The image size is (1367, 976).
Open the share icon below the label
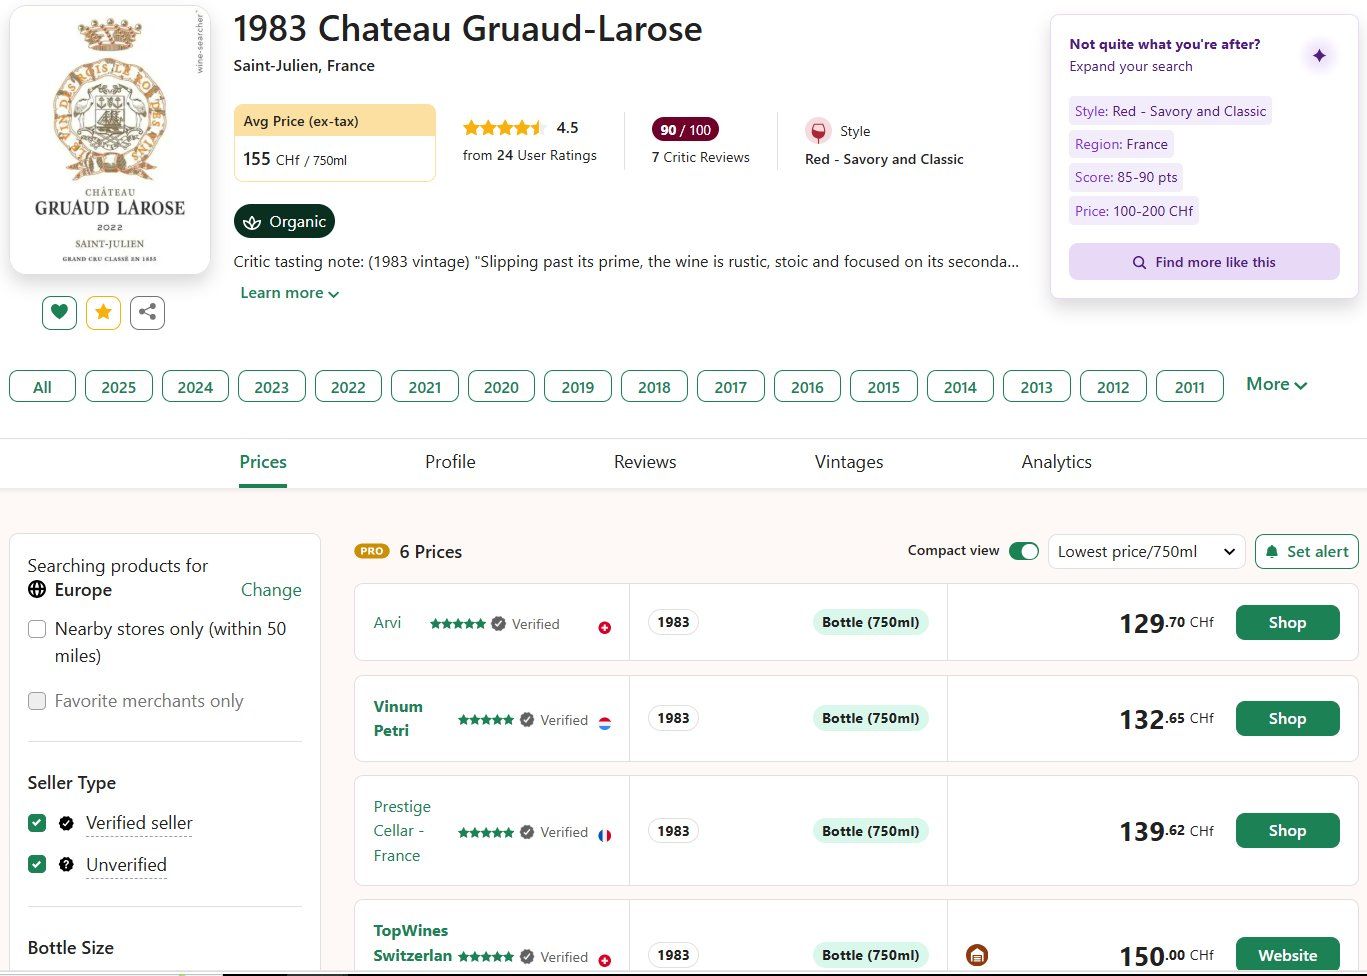click(x=147, y=312)
